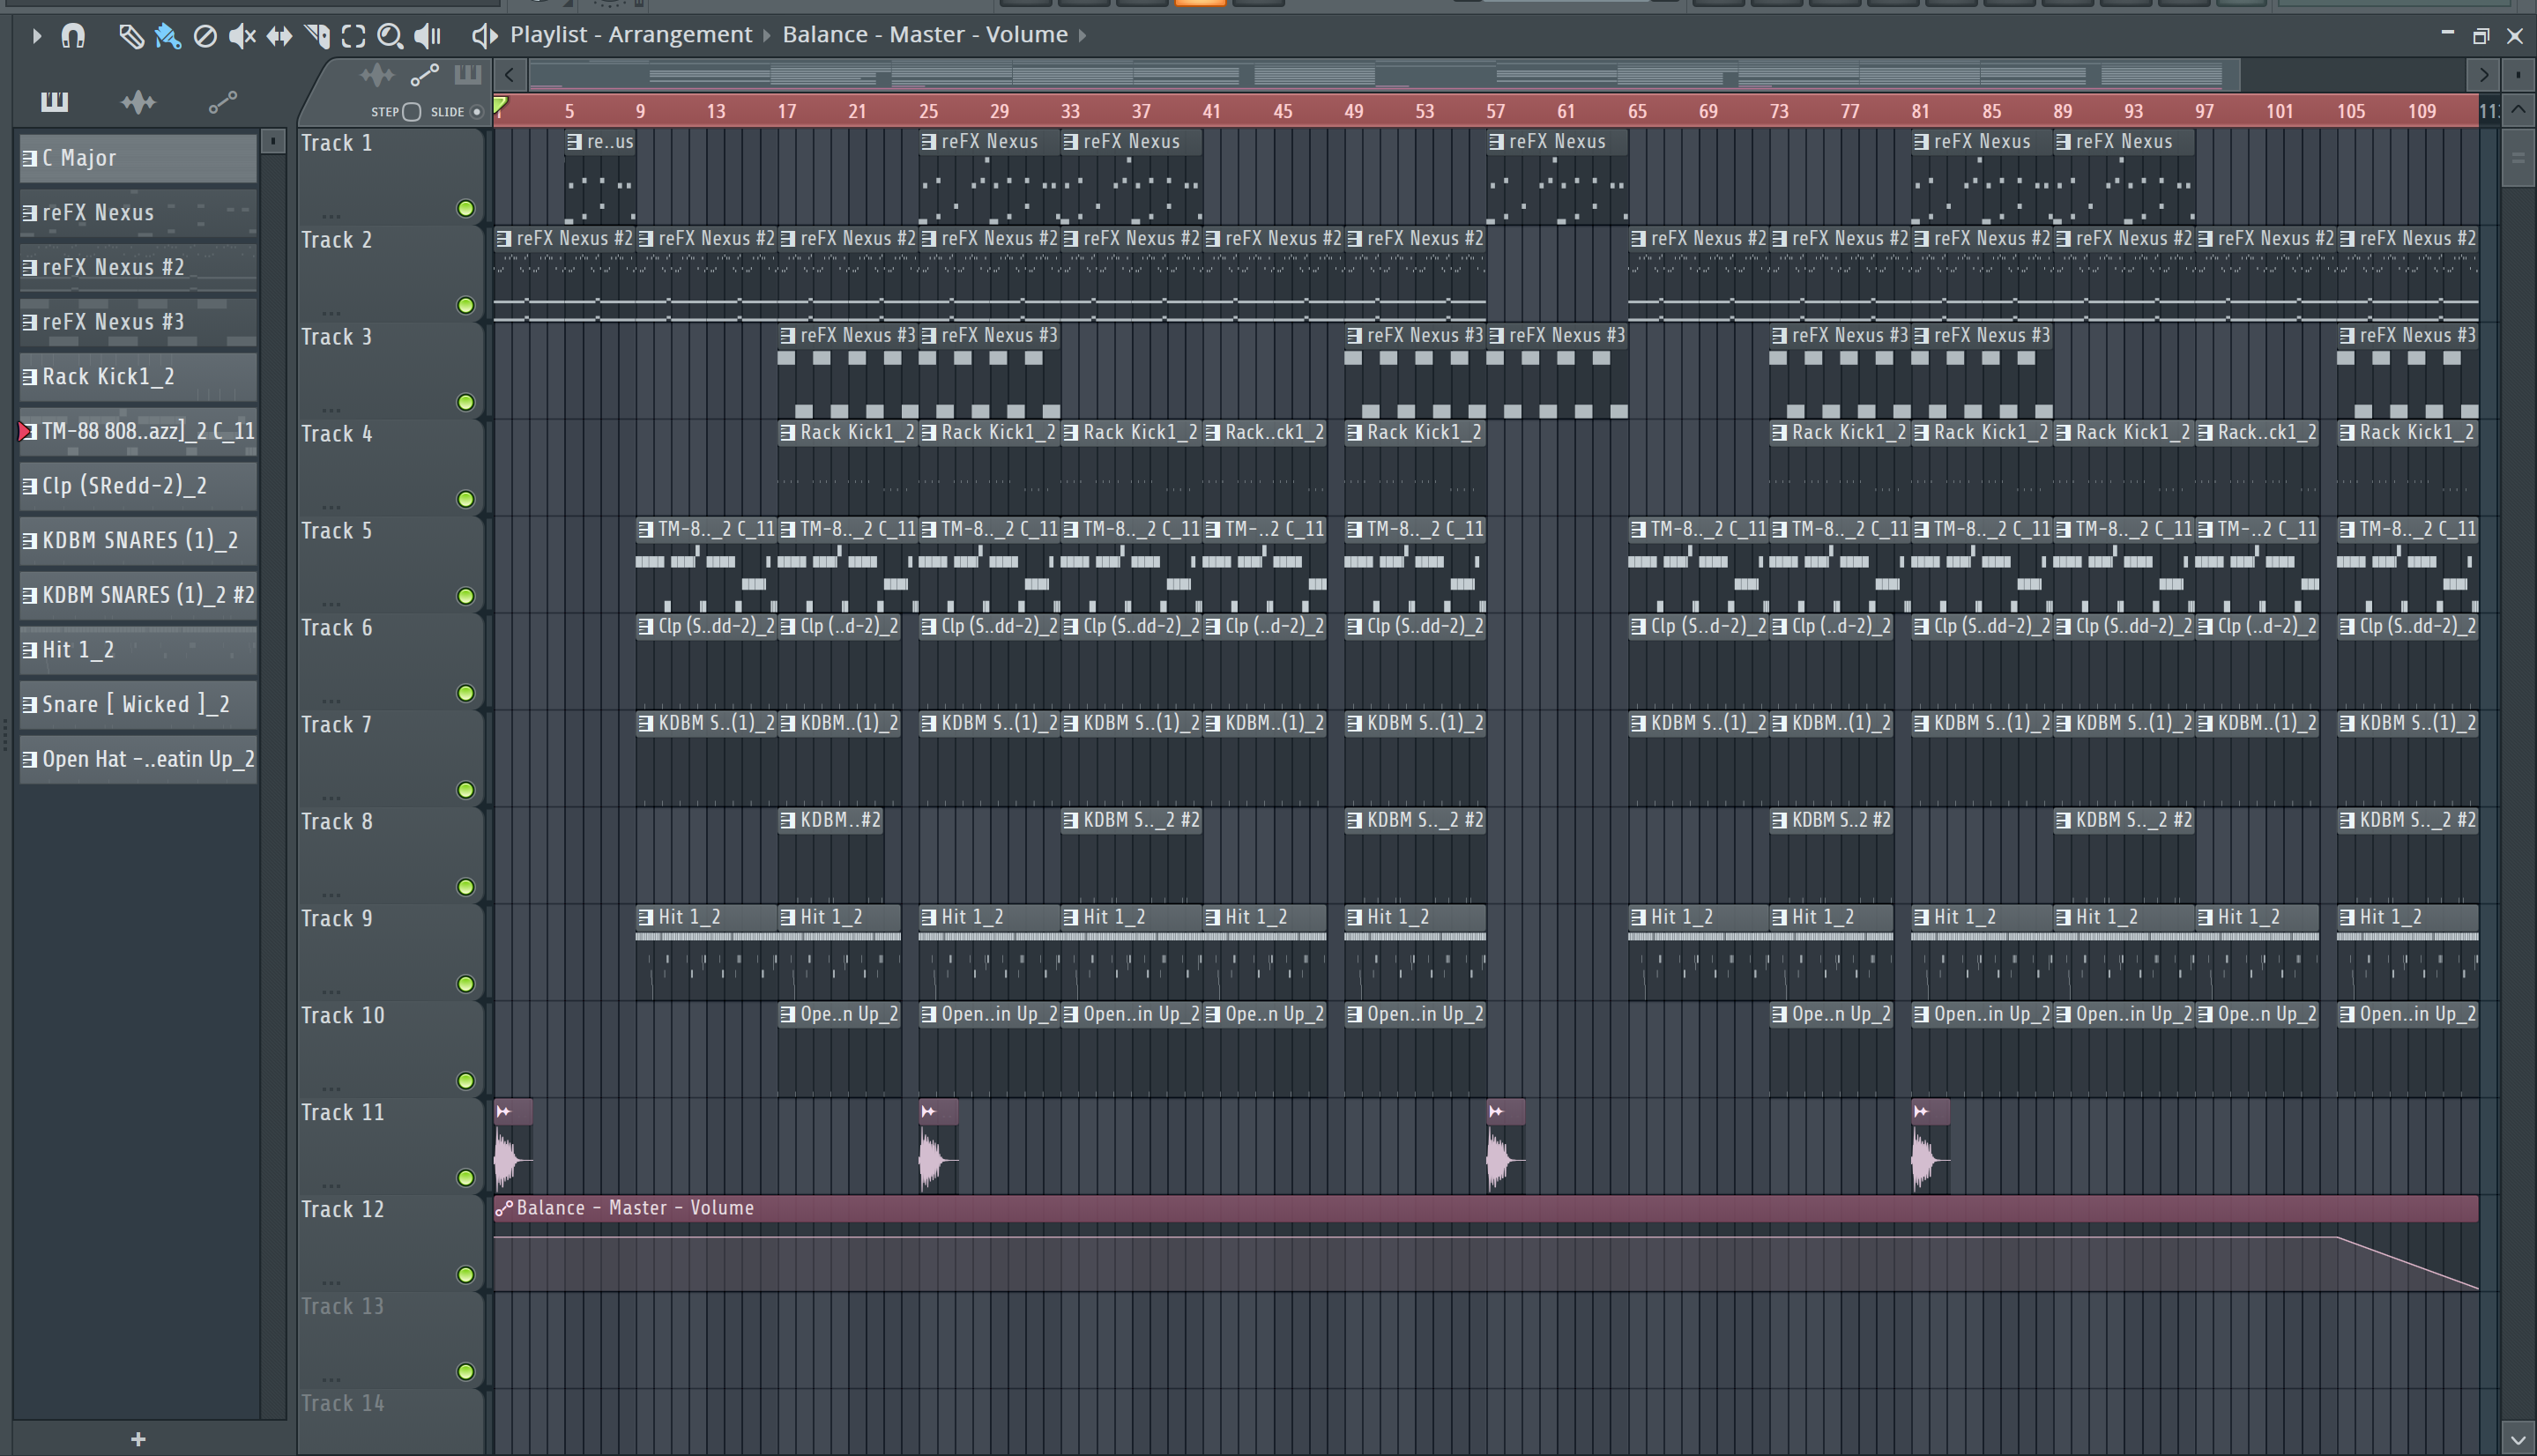This screenshot has width=2537, height=1456.
Task: Open the three-dot options on Track 1
Action: coord(331,215)
